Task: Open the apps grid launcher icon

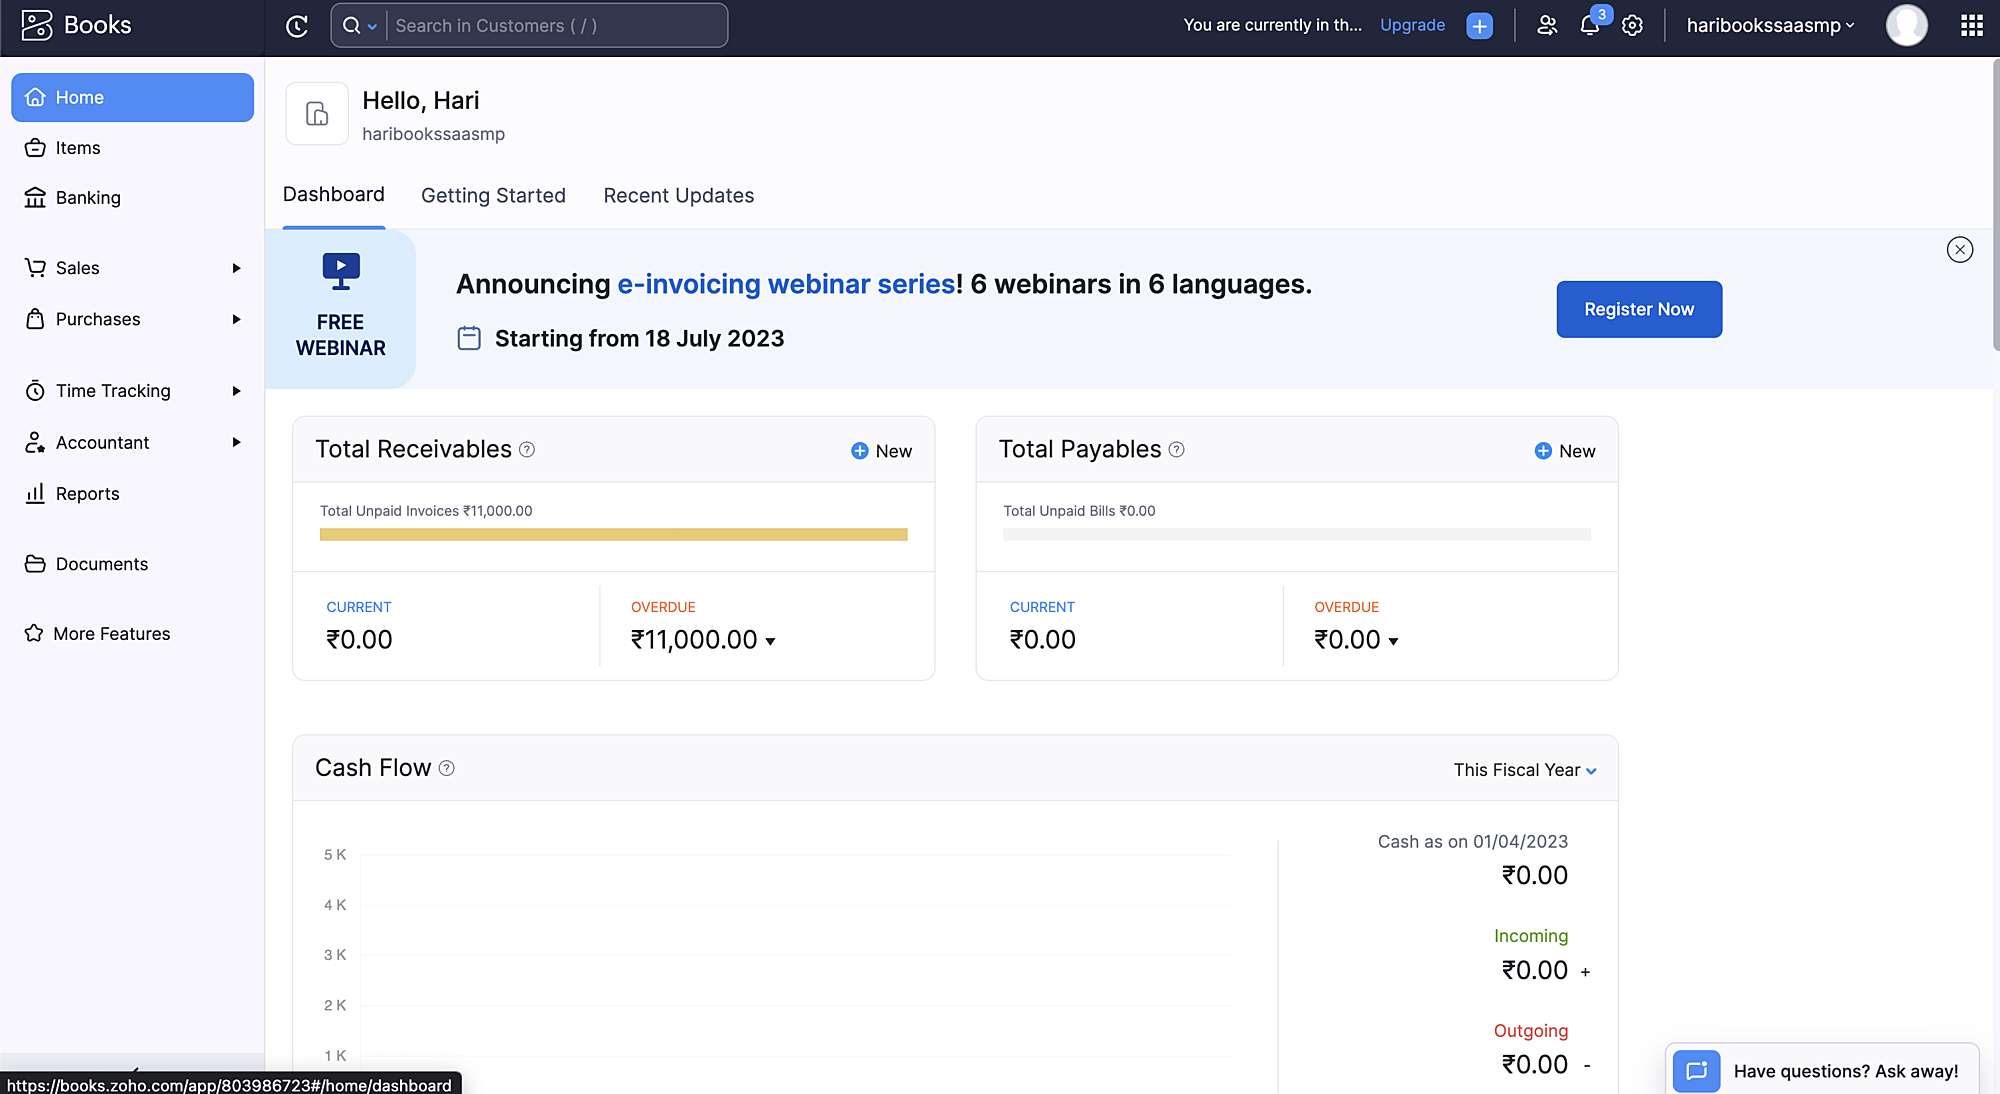Action: (1971, 26)
